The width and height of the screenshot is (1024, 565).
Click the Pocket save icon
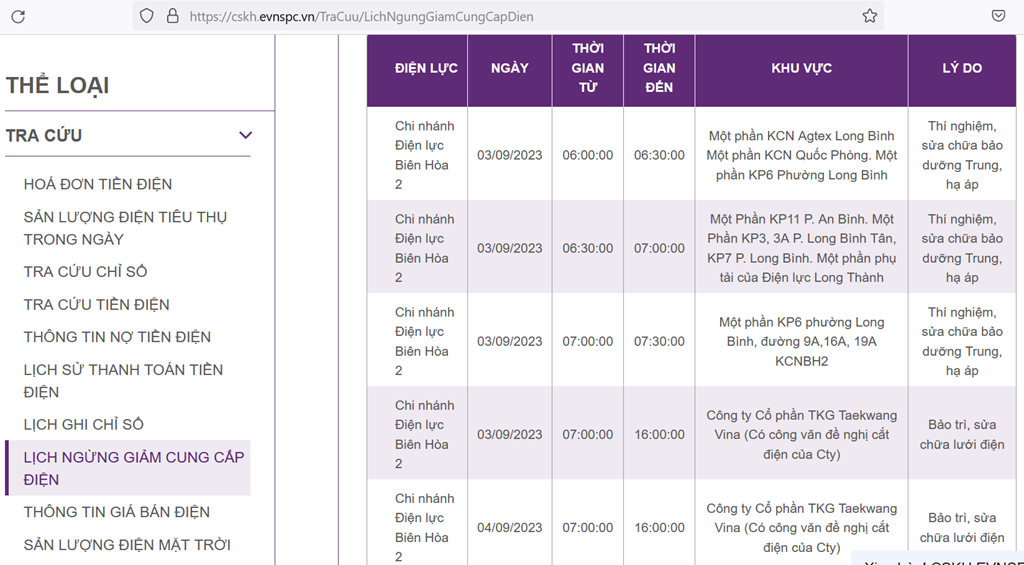998,16
